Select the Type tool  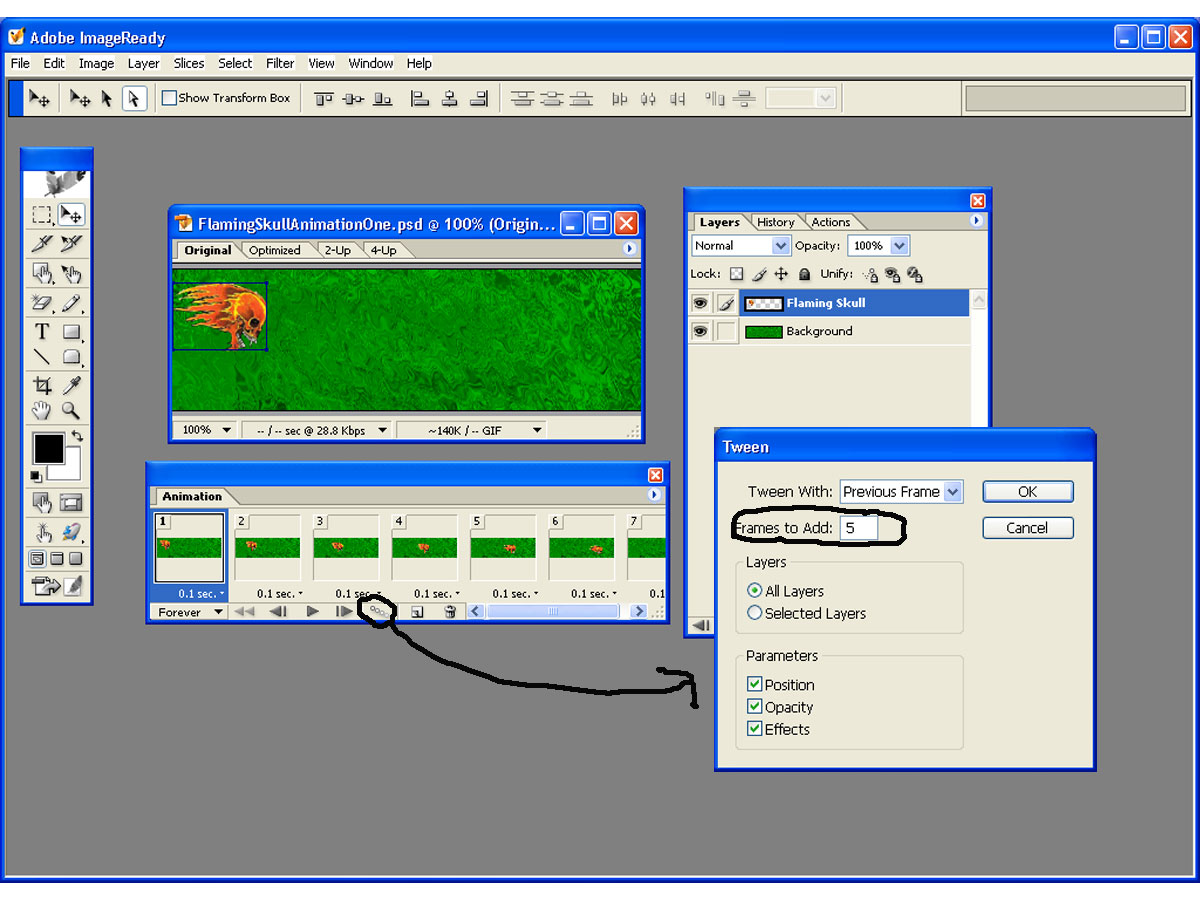pos(42,331)
